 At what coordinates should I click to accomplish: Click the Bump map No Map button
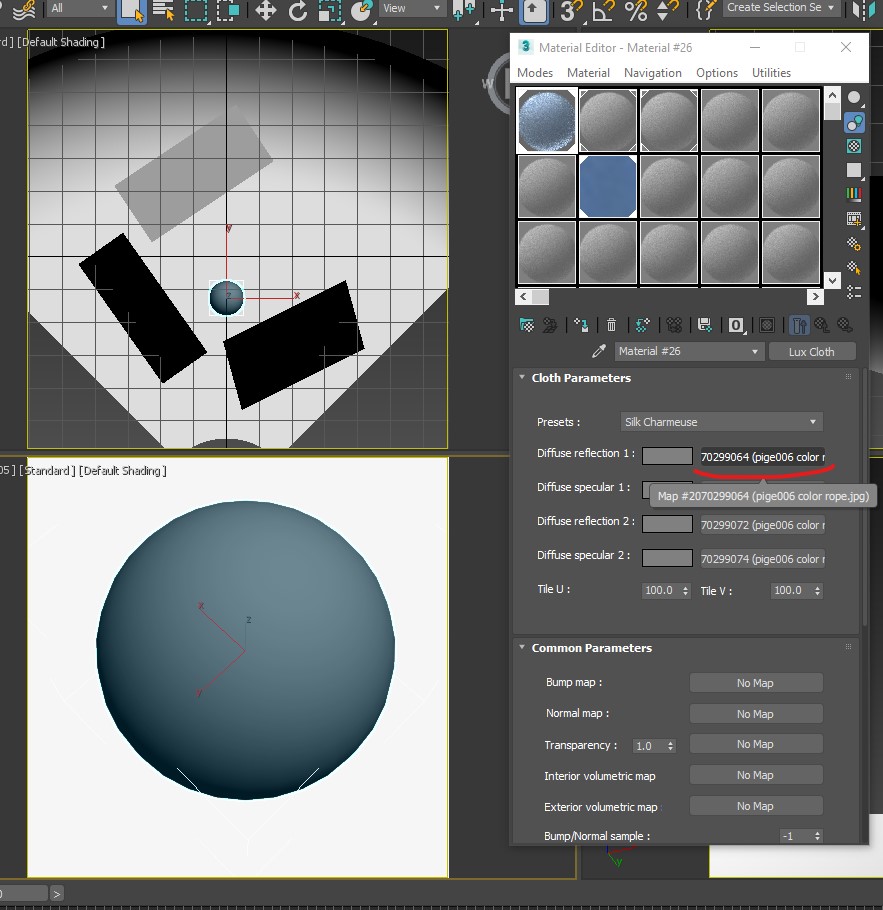(x=755, y=683)
